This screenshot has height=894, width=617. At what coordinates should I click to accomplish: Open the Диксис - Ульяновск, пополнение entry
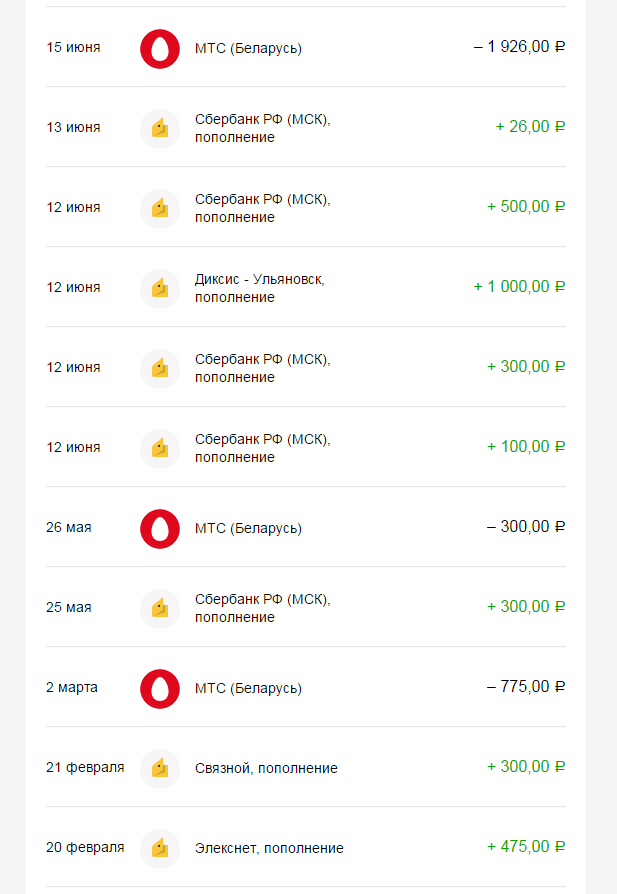[x=259, y=288]
